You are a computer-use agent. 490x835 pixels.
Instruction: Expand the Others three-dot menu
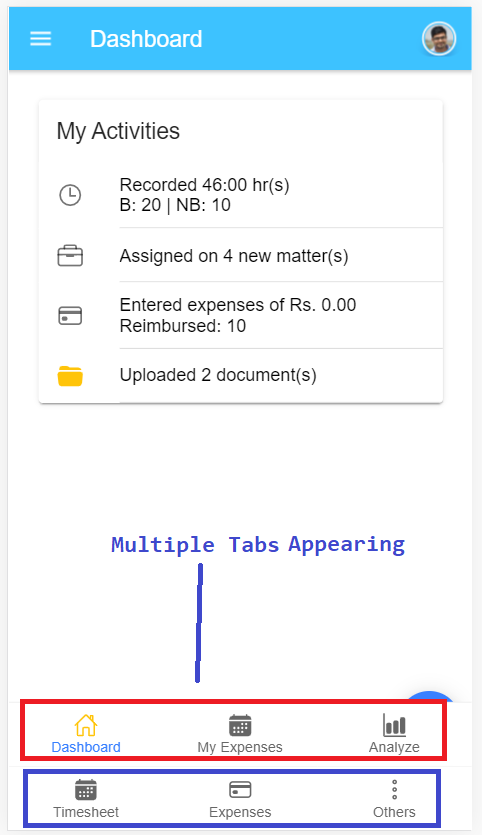click(x=395, y=790)
